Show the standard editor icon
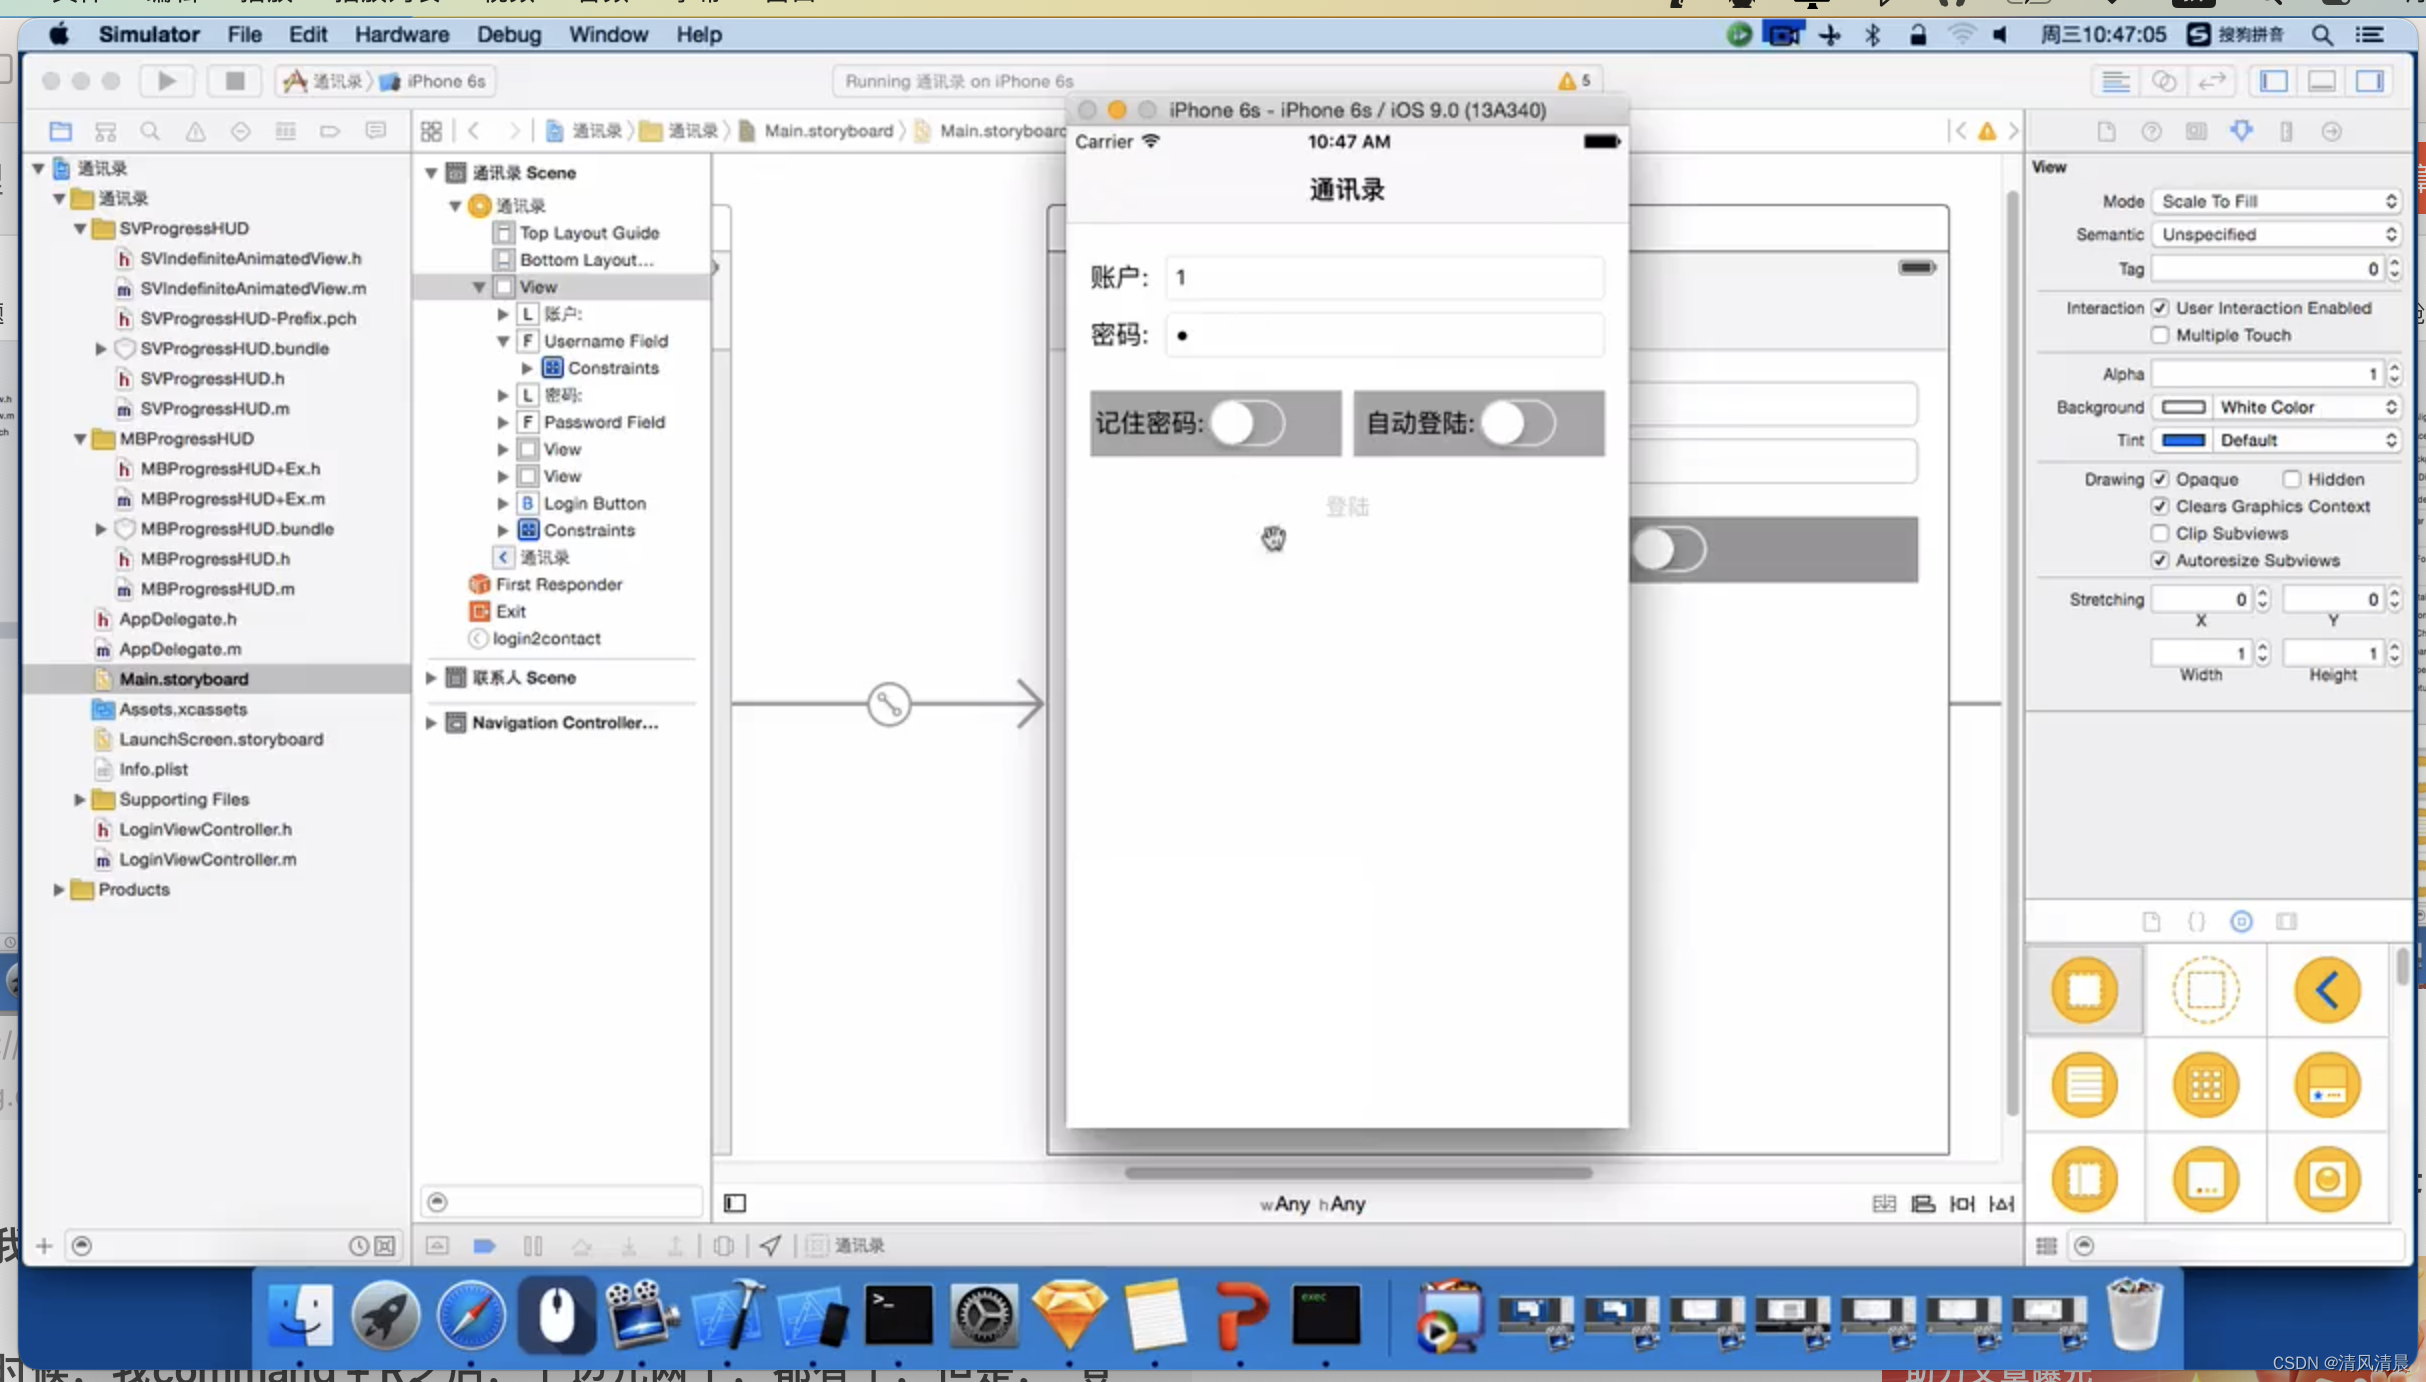 2115,81
